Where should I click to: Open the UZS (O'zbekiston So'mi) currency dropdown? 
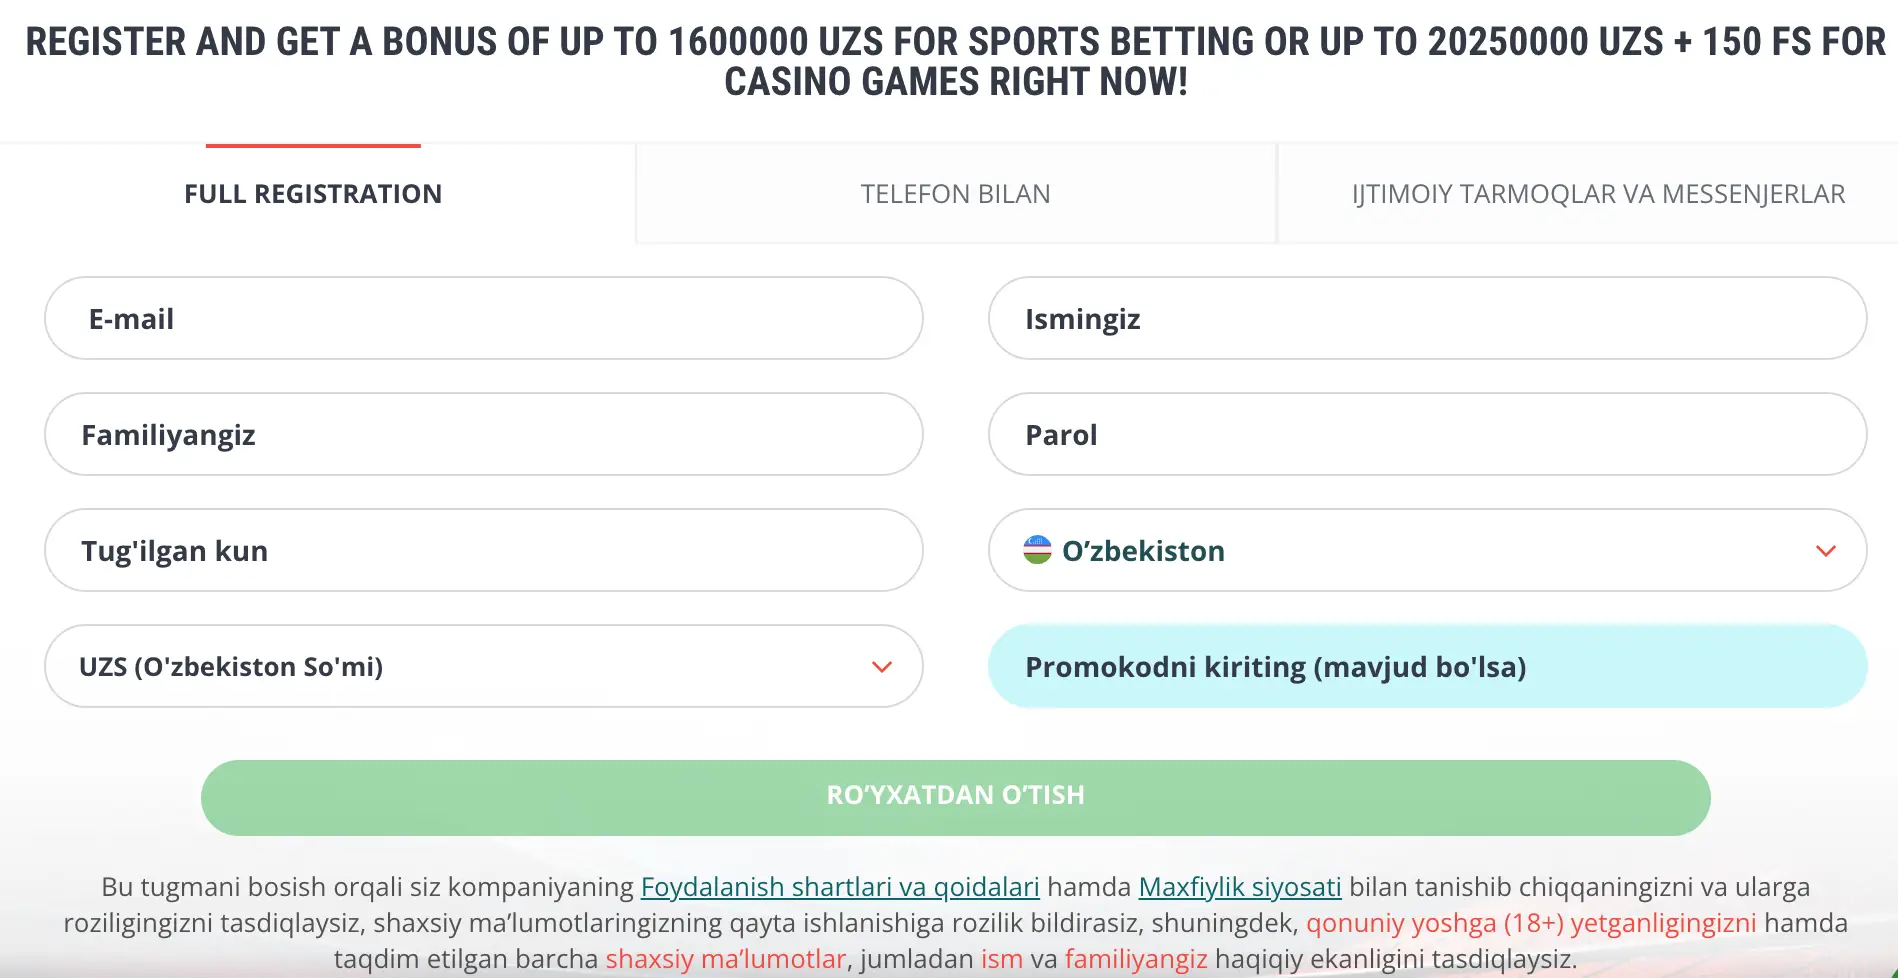(482, 666)
